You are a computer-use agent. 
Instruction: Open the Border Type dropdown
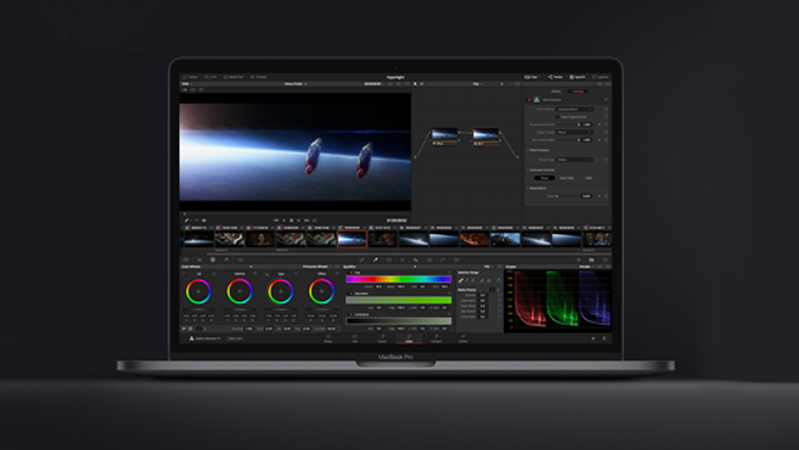[574, 160]
